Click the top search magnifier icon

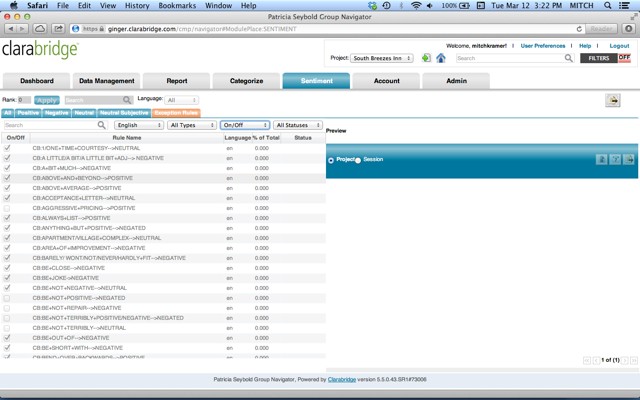tap(568, 58)
